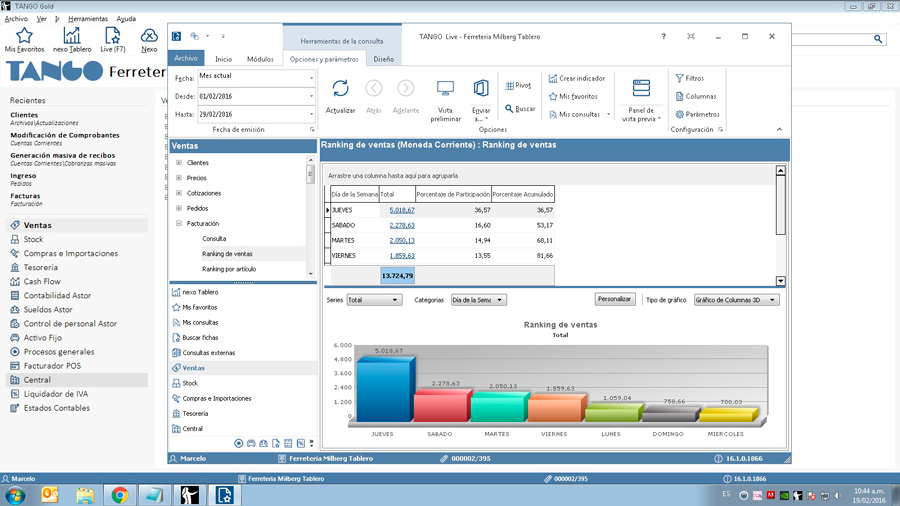The width and height of the screenshot is (900, 506).
Task: Expand the Clientes tree node
Action: 179,162
